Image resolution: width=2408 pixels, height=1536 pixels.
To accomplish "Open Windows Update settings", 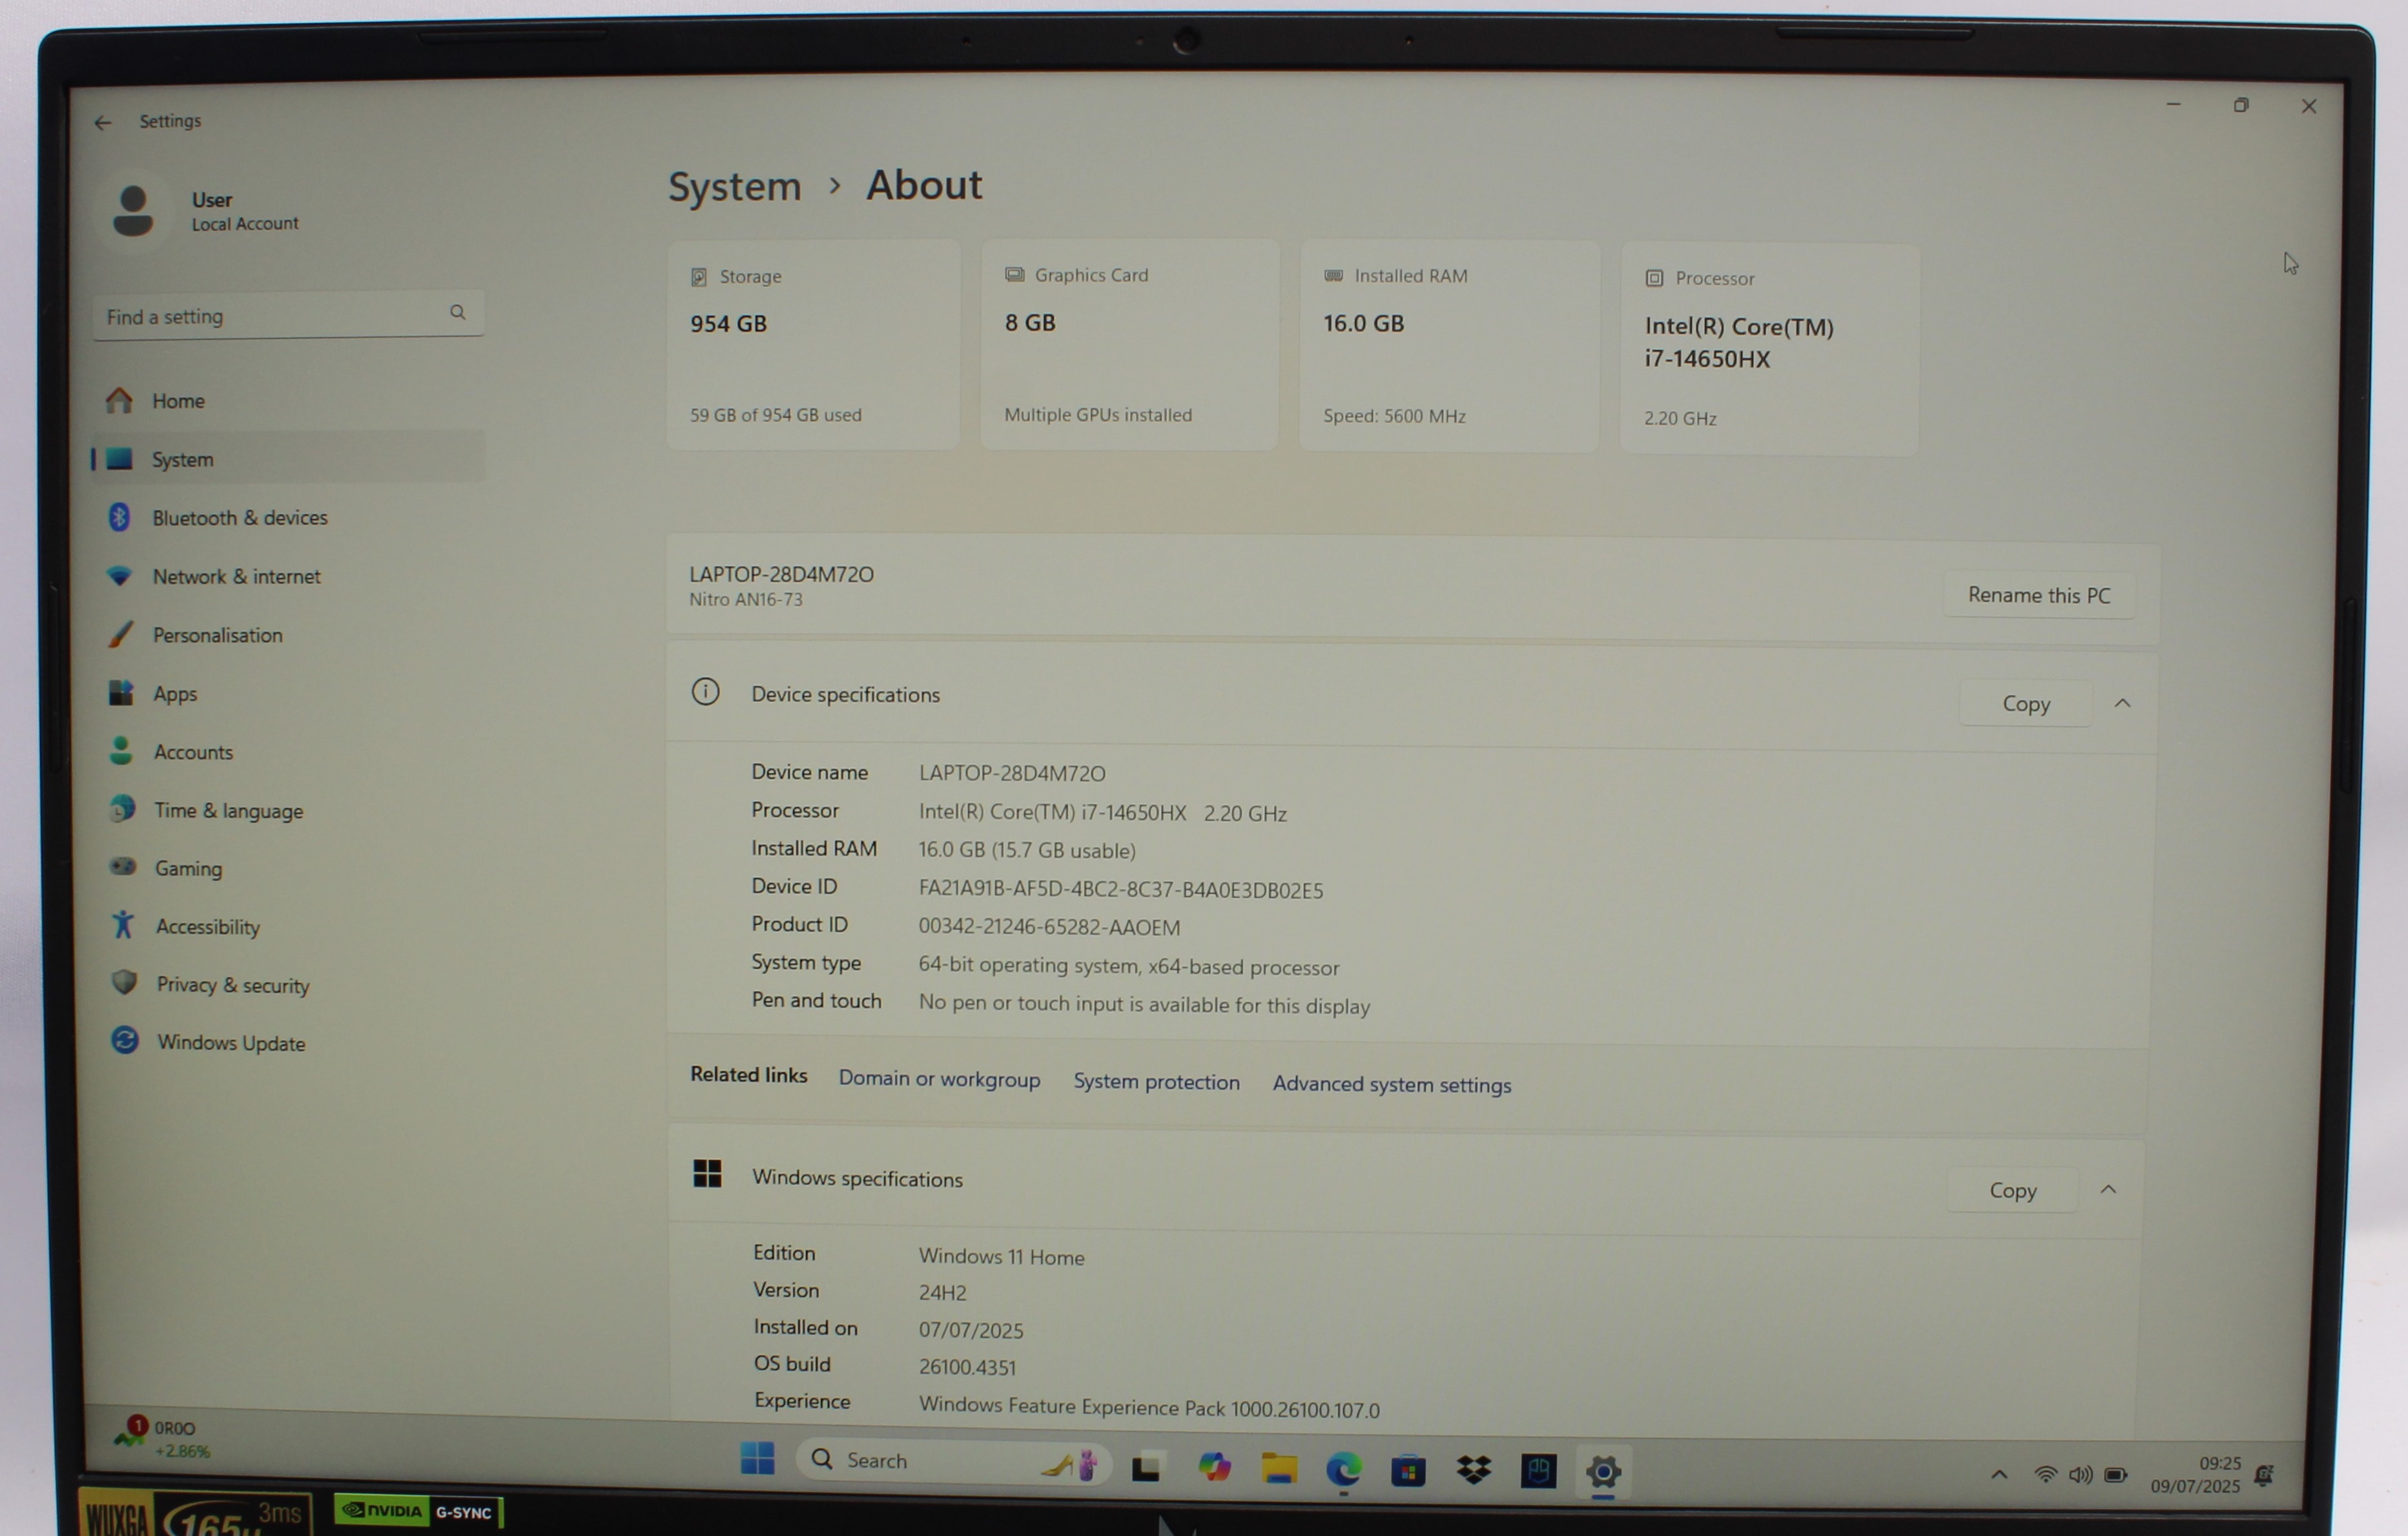I will pos(288,1043).
